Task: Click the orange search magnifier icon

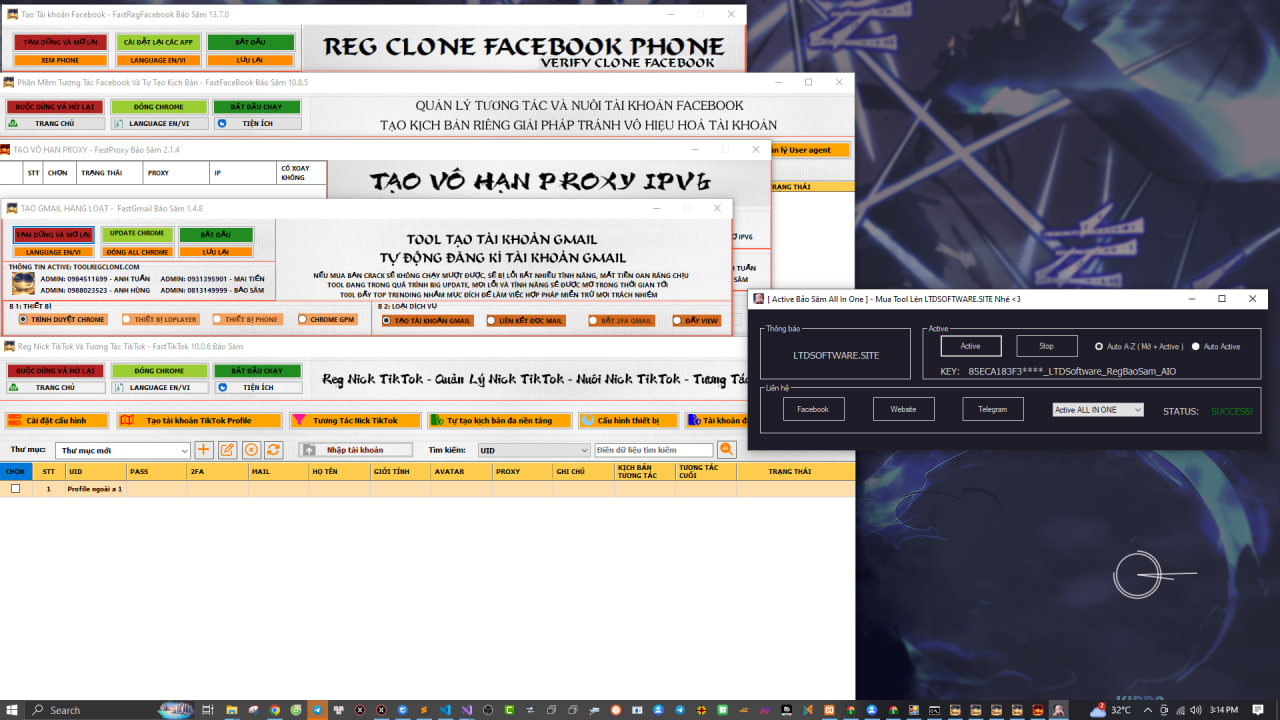Action: (727, 450)
